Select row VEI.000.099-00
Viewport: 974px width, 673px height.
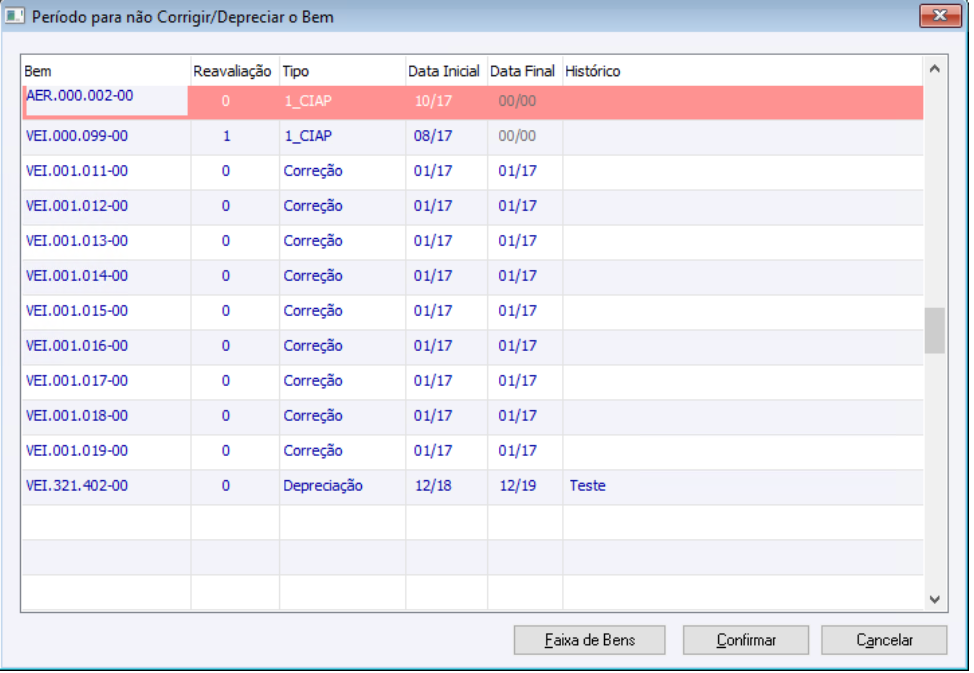click(473, 136)
